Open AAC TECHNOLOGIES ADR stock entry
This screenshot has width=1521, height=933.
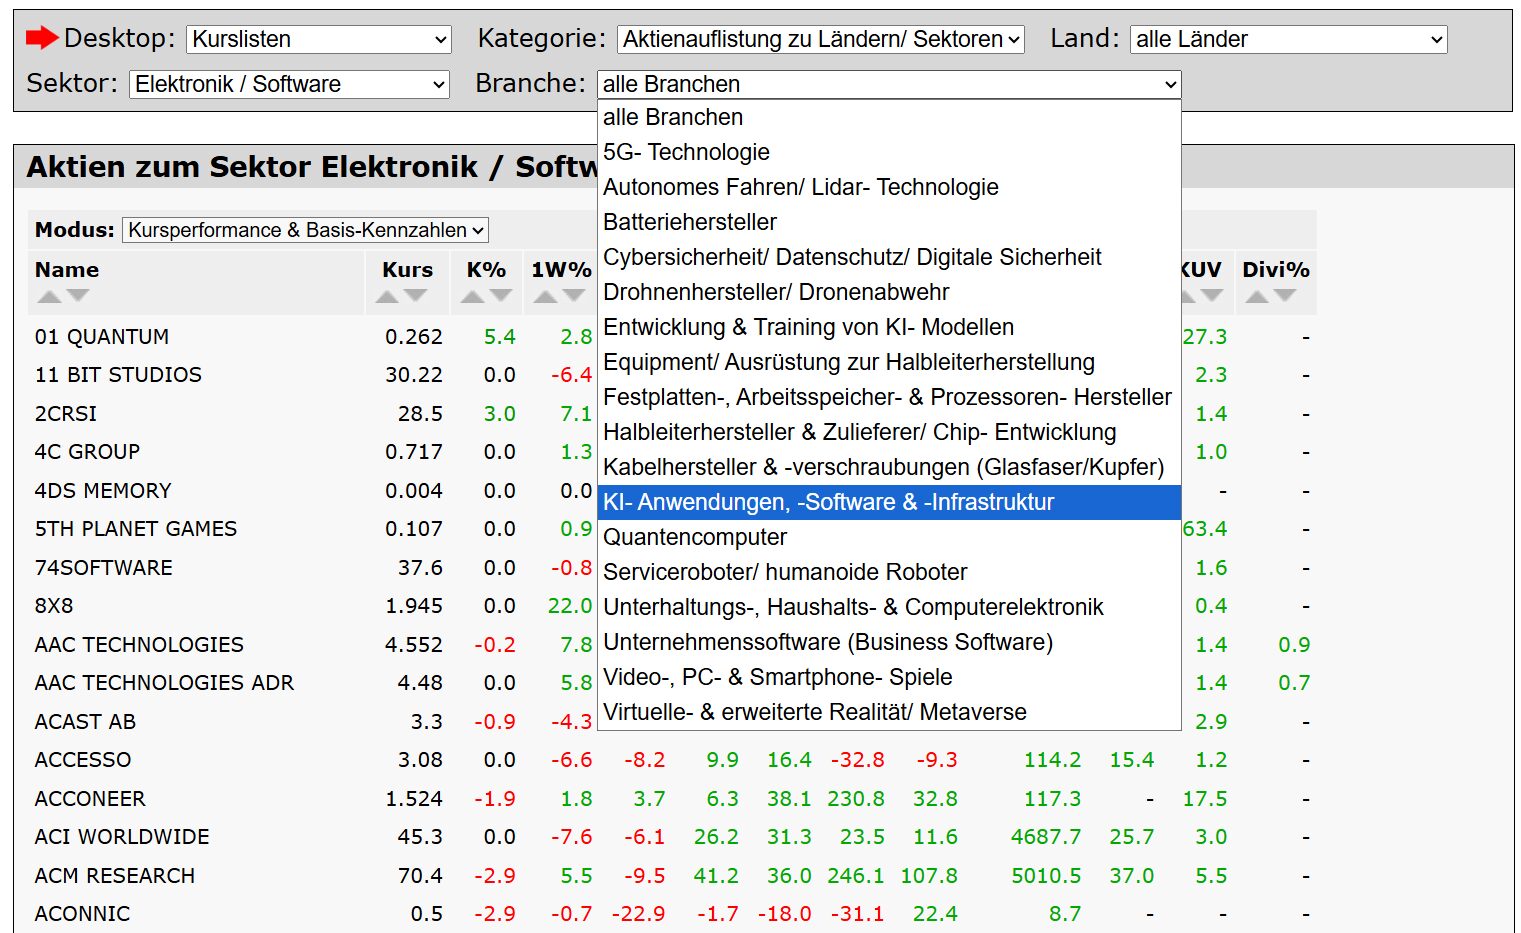[x=164, y=683]
